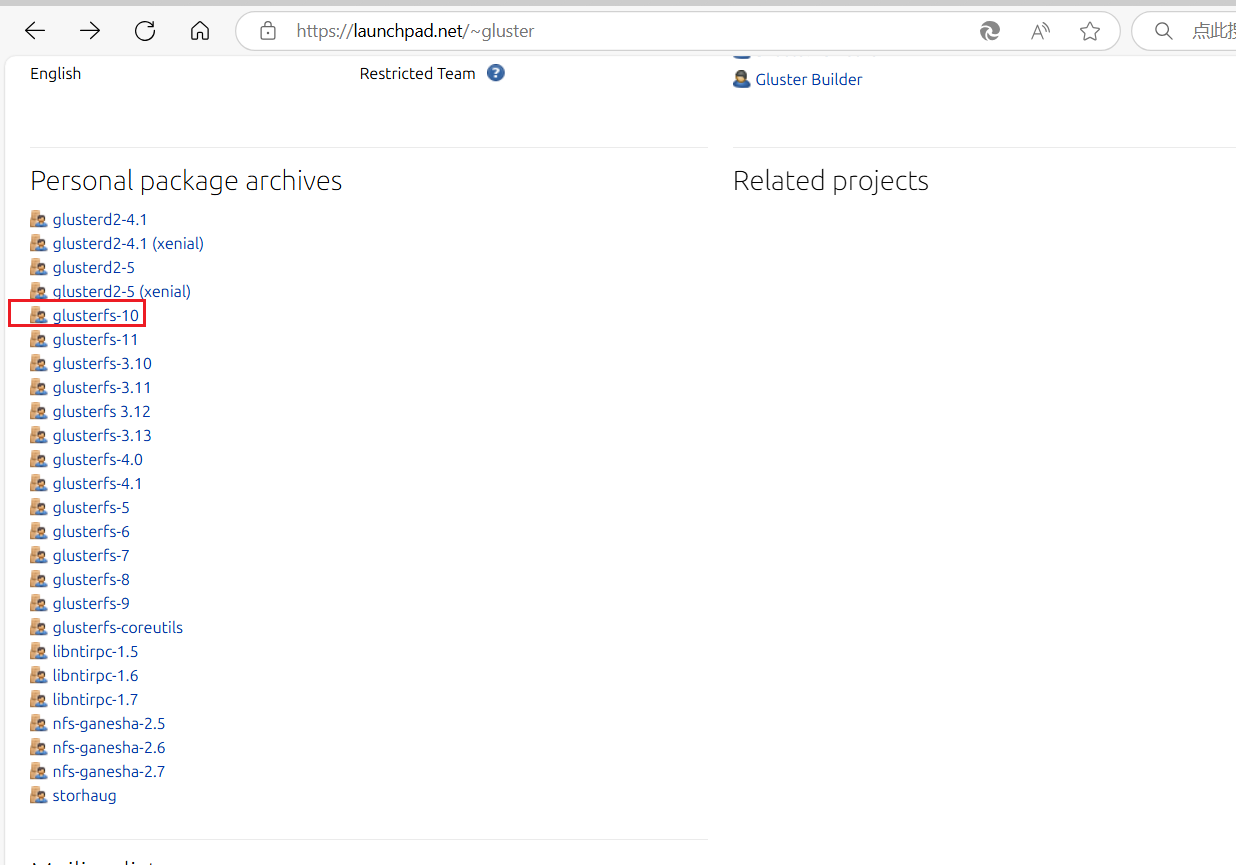This screenshot has width=1236, height=865.
Task: Open the glusterd2-5 archive link
Action: (x=94, y=267)
